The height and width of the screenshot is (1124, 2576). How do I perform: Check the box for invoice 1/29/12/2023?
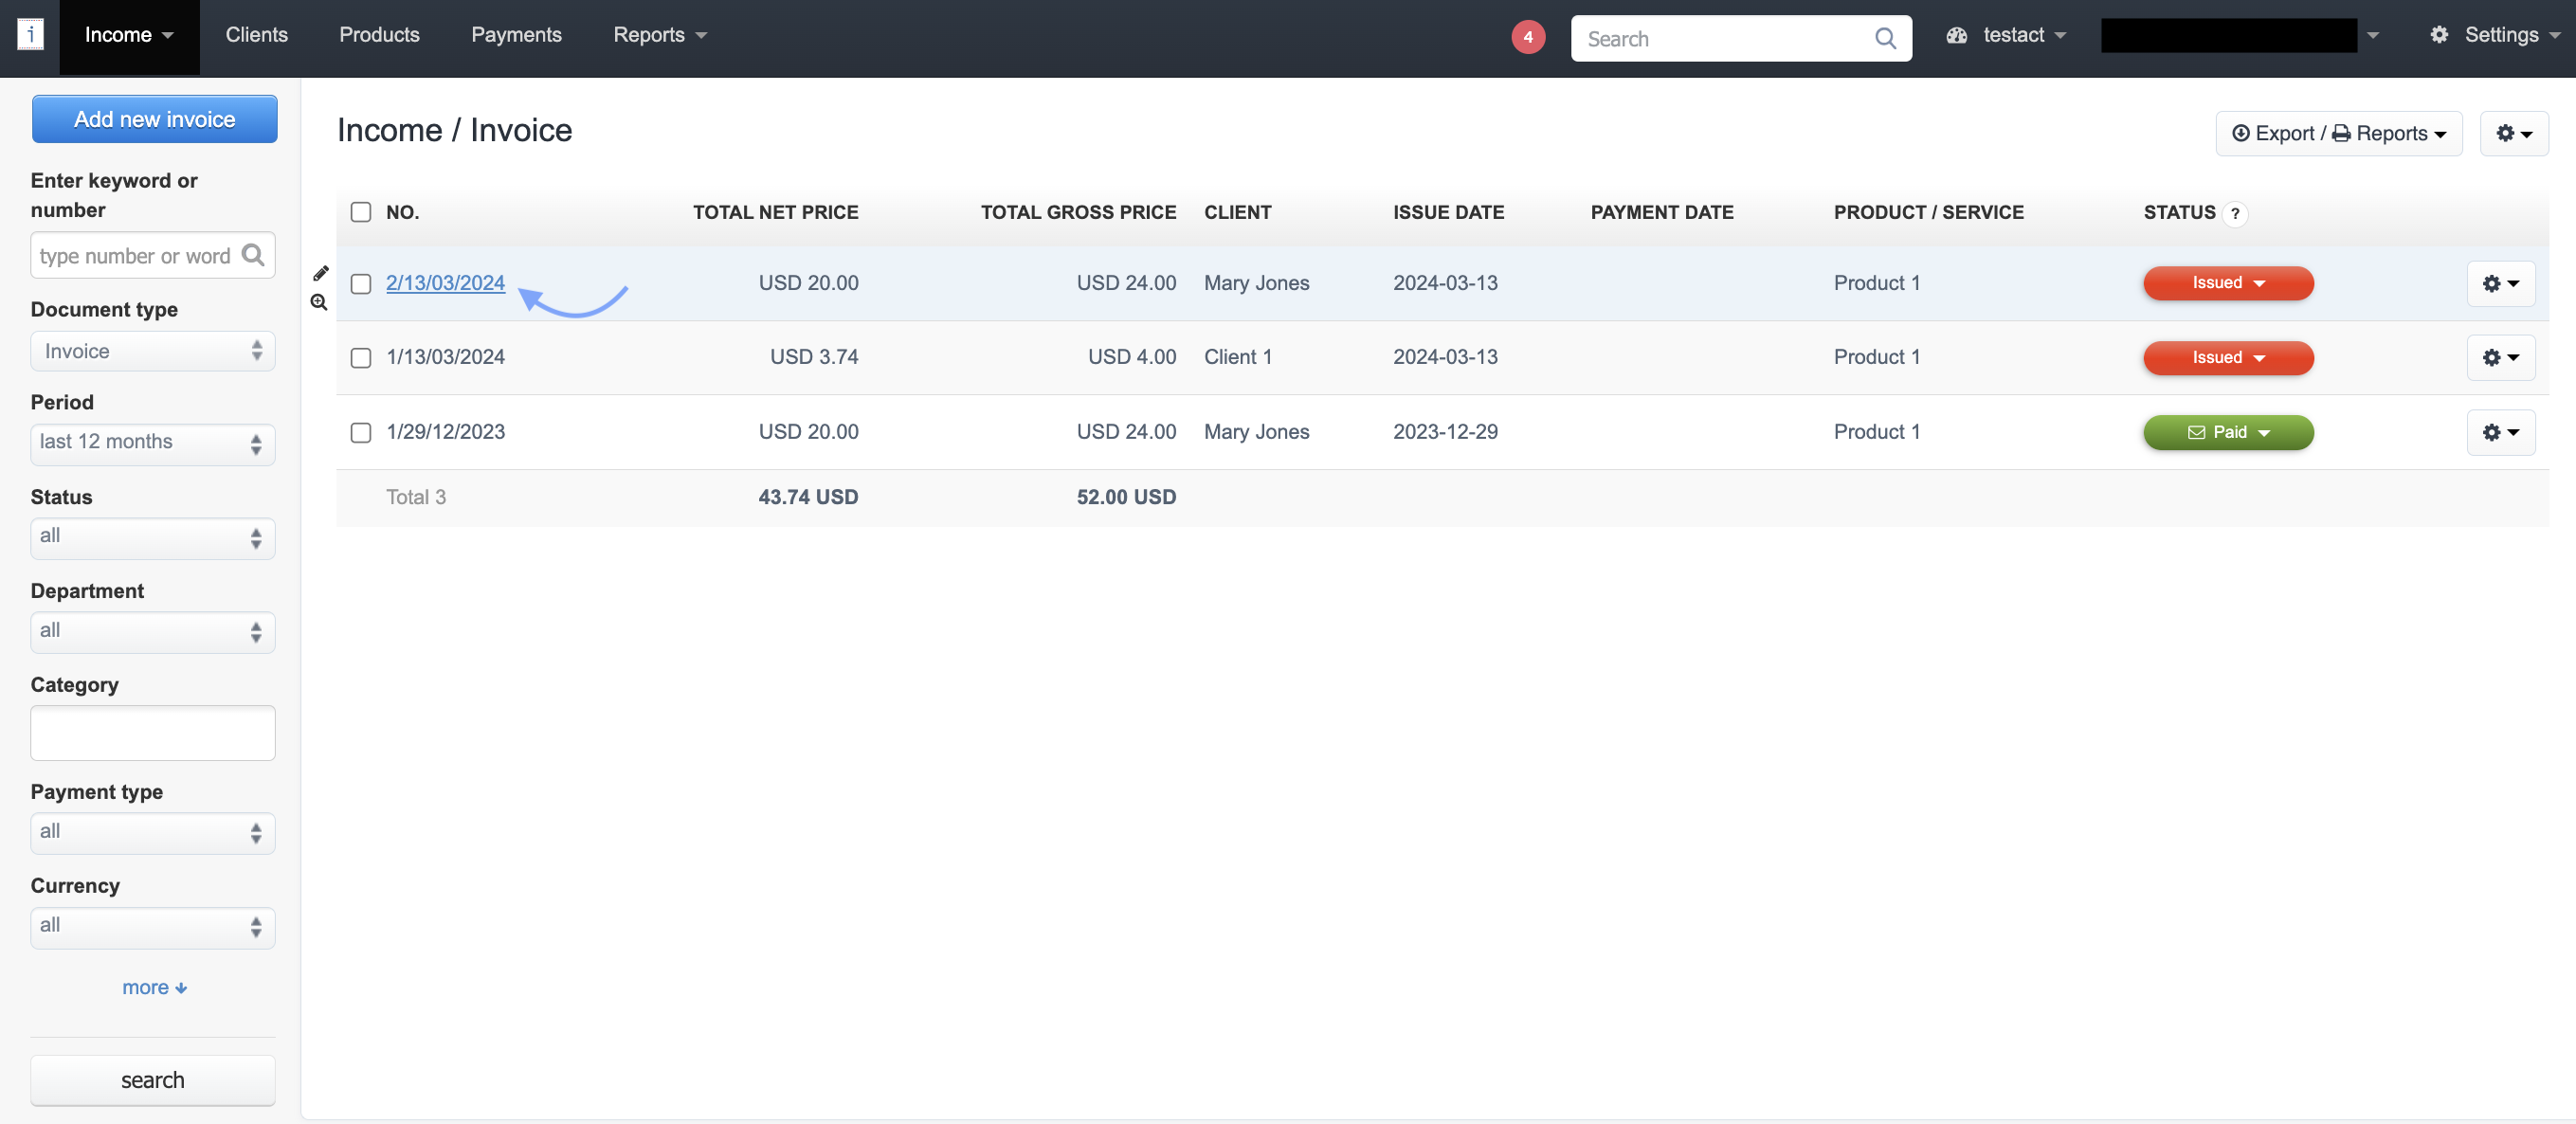coord(361,433)
